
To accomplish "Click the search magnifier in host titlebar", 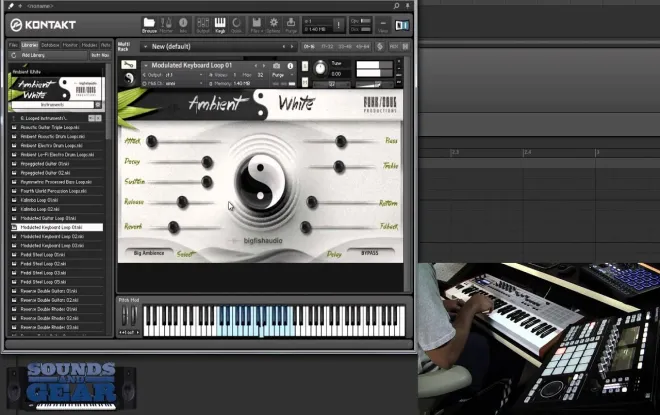I will click(396, 6).
